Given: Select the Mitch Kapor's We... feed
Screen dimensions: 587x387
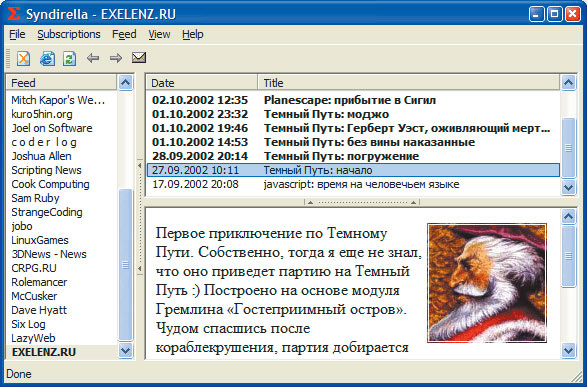Looking at the screenshot, I should pyautogui.click(x=58, y=100).
